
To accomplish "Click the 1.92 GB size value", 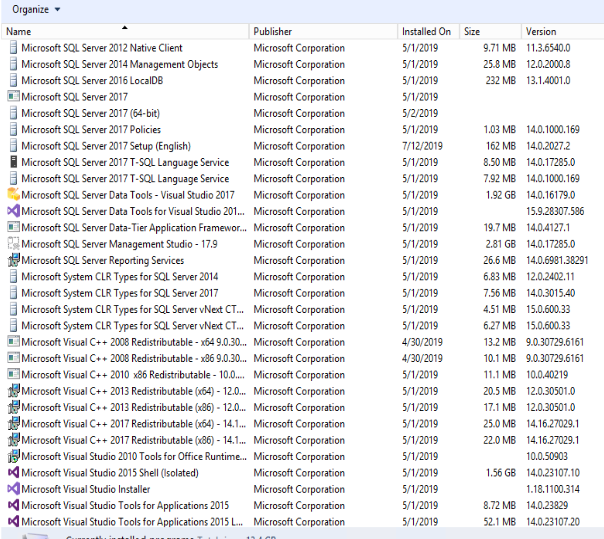I will [x=501, y=195].
